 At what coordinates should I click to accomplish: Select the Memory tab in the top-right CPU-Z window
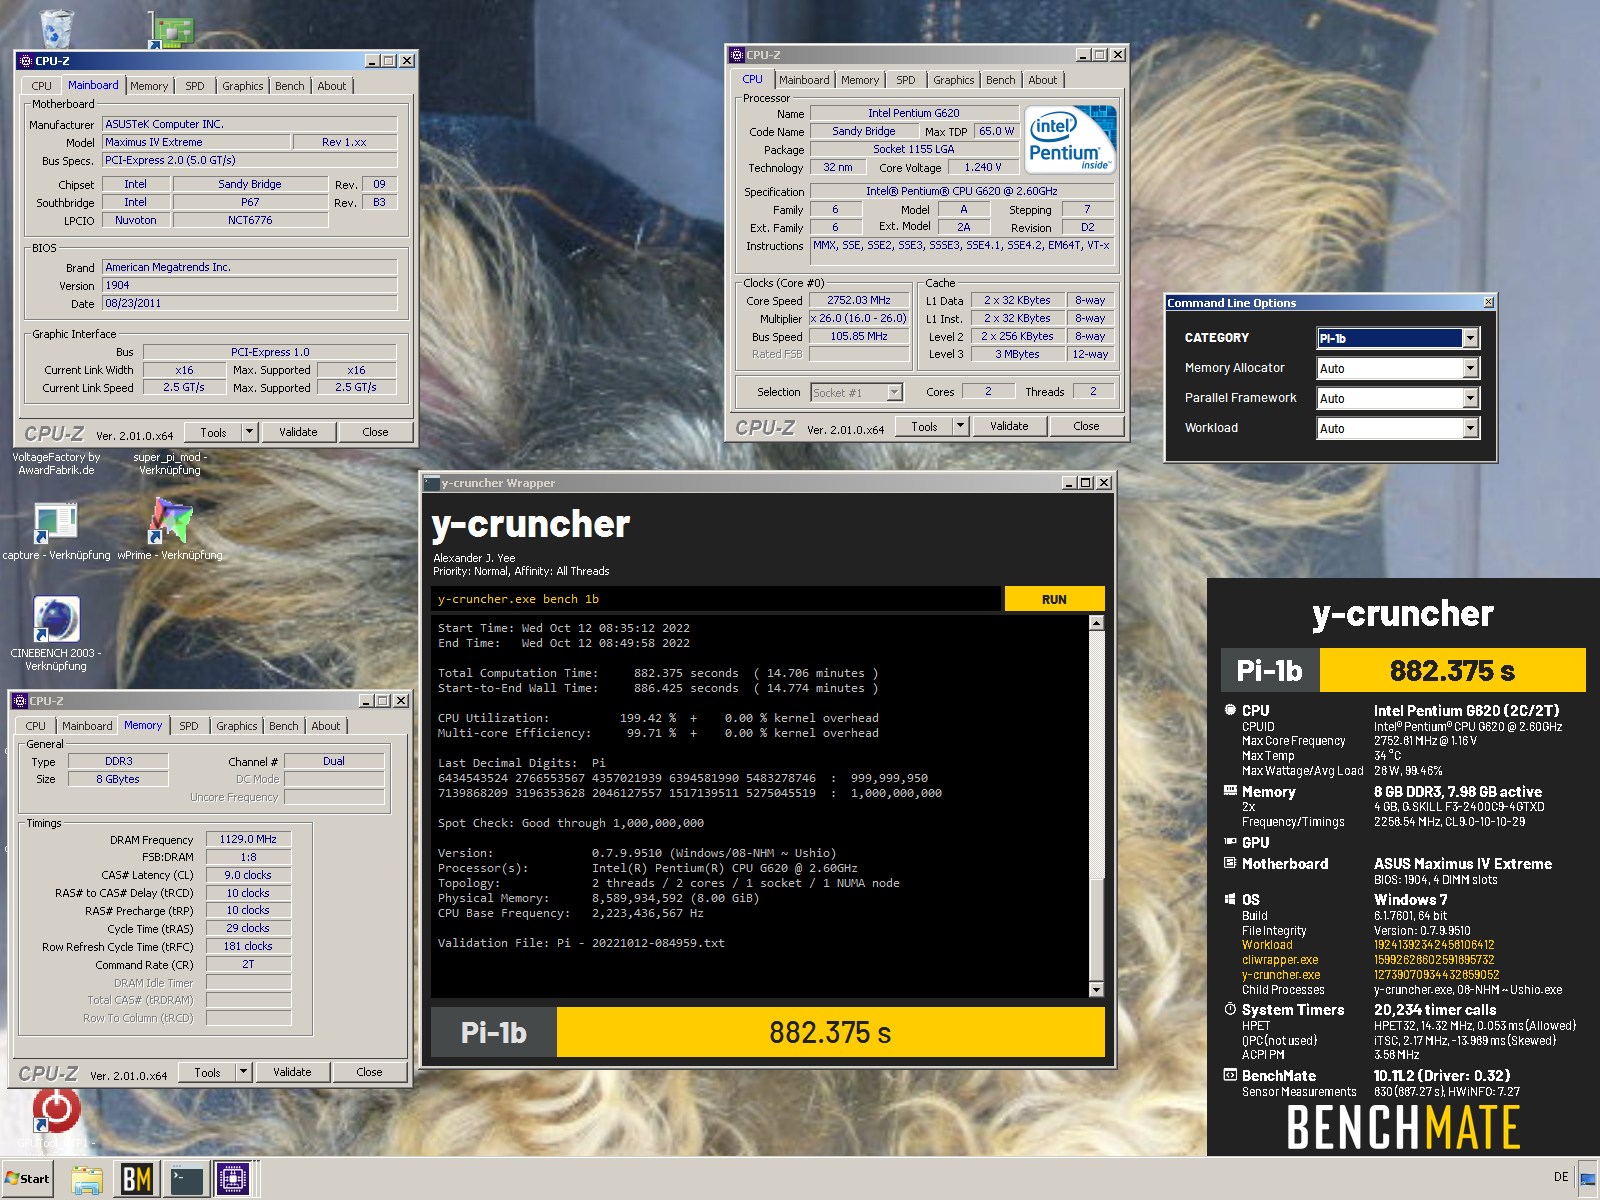point(860,80)
